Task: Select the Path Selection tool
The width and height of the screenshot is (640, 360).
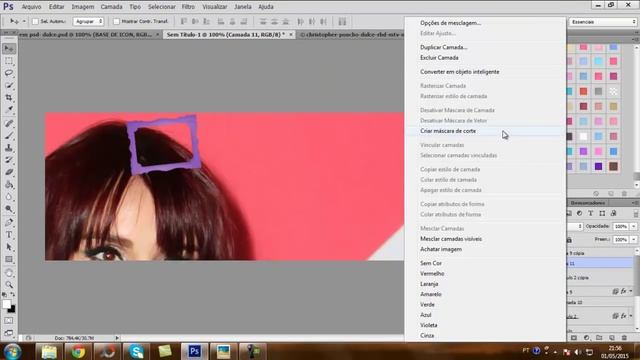Action: point(9,247)
